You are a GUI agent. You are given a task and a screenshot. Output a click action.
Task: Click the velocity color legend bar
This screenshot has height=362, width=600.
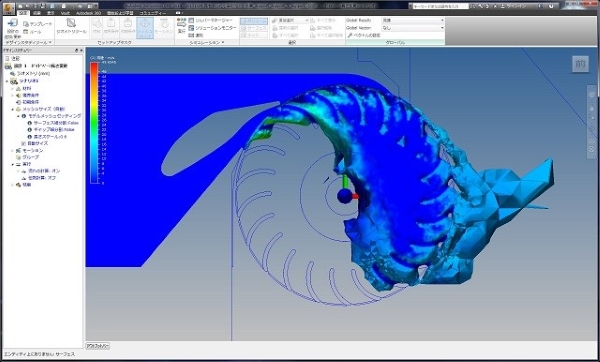pyautogui.click(x=94, y=123)
